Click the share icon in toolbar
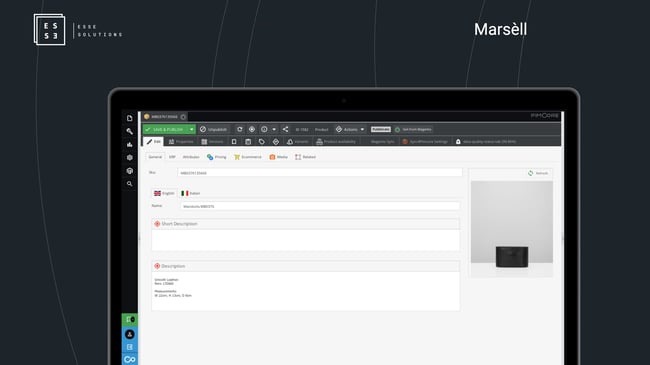 click(285, 129)
